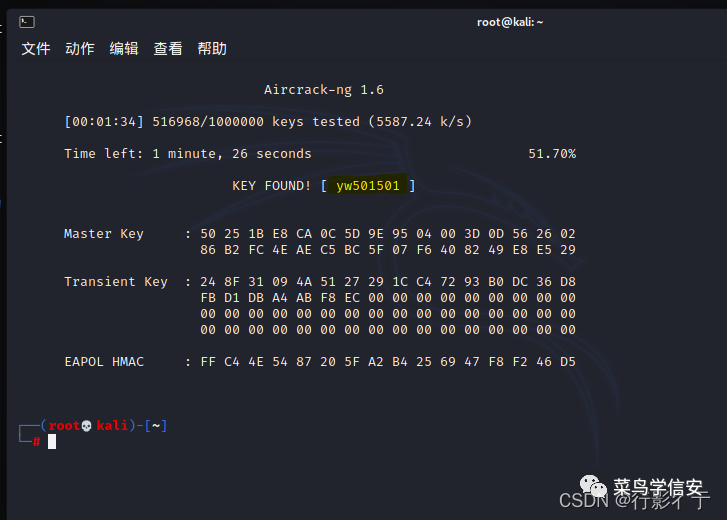Open the 文件 menu

coord(36,49)
